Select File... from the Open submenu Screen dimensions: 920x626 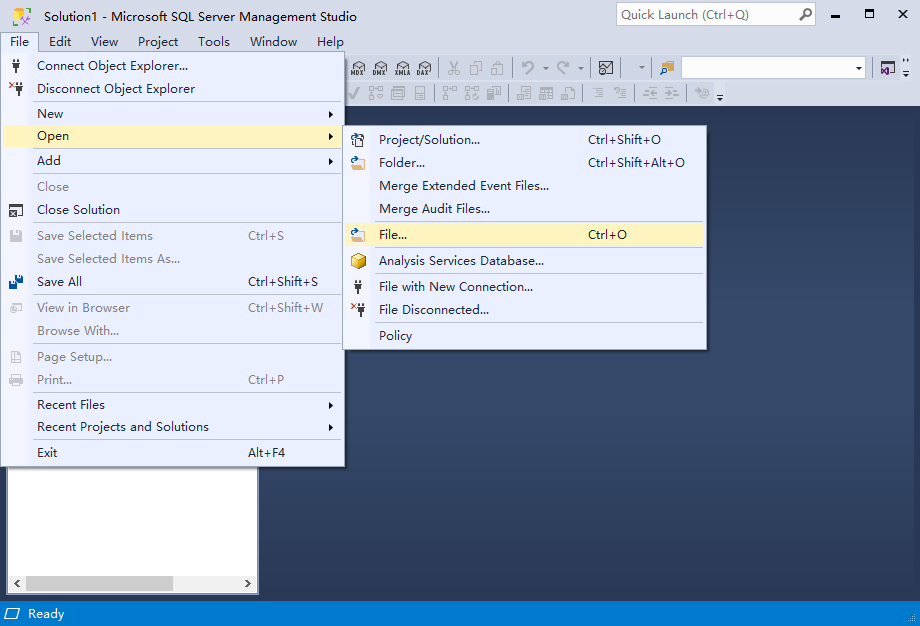pos(393,235)
